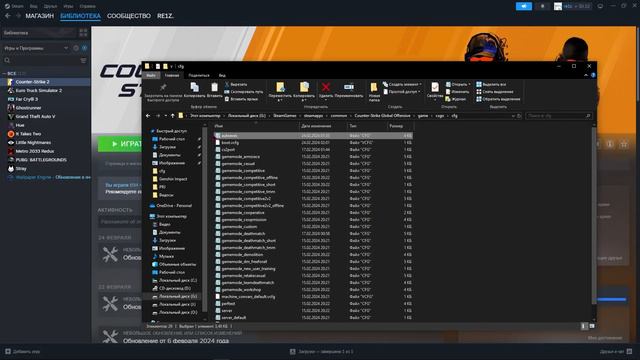Open Вид tab in Explorer
This screenshot has width=640, height=360.
[x=222, y=76]
